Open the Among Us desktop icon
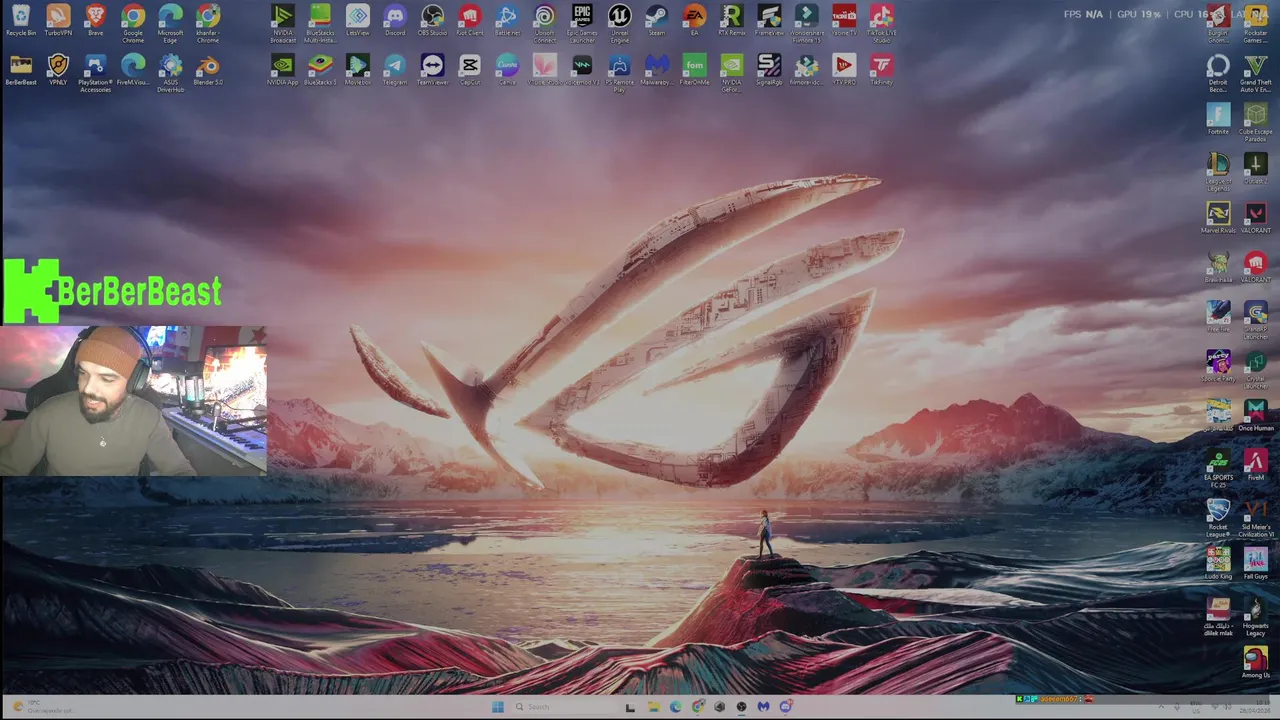Screen dimensions: 1280x720 coord(1255,662)
